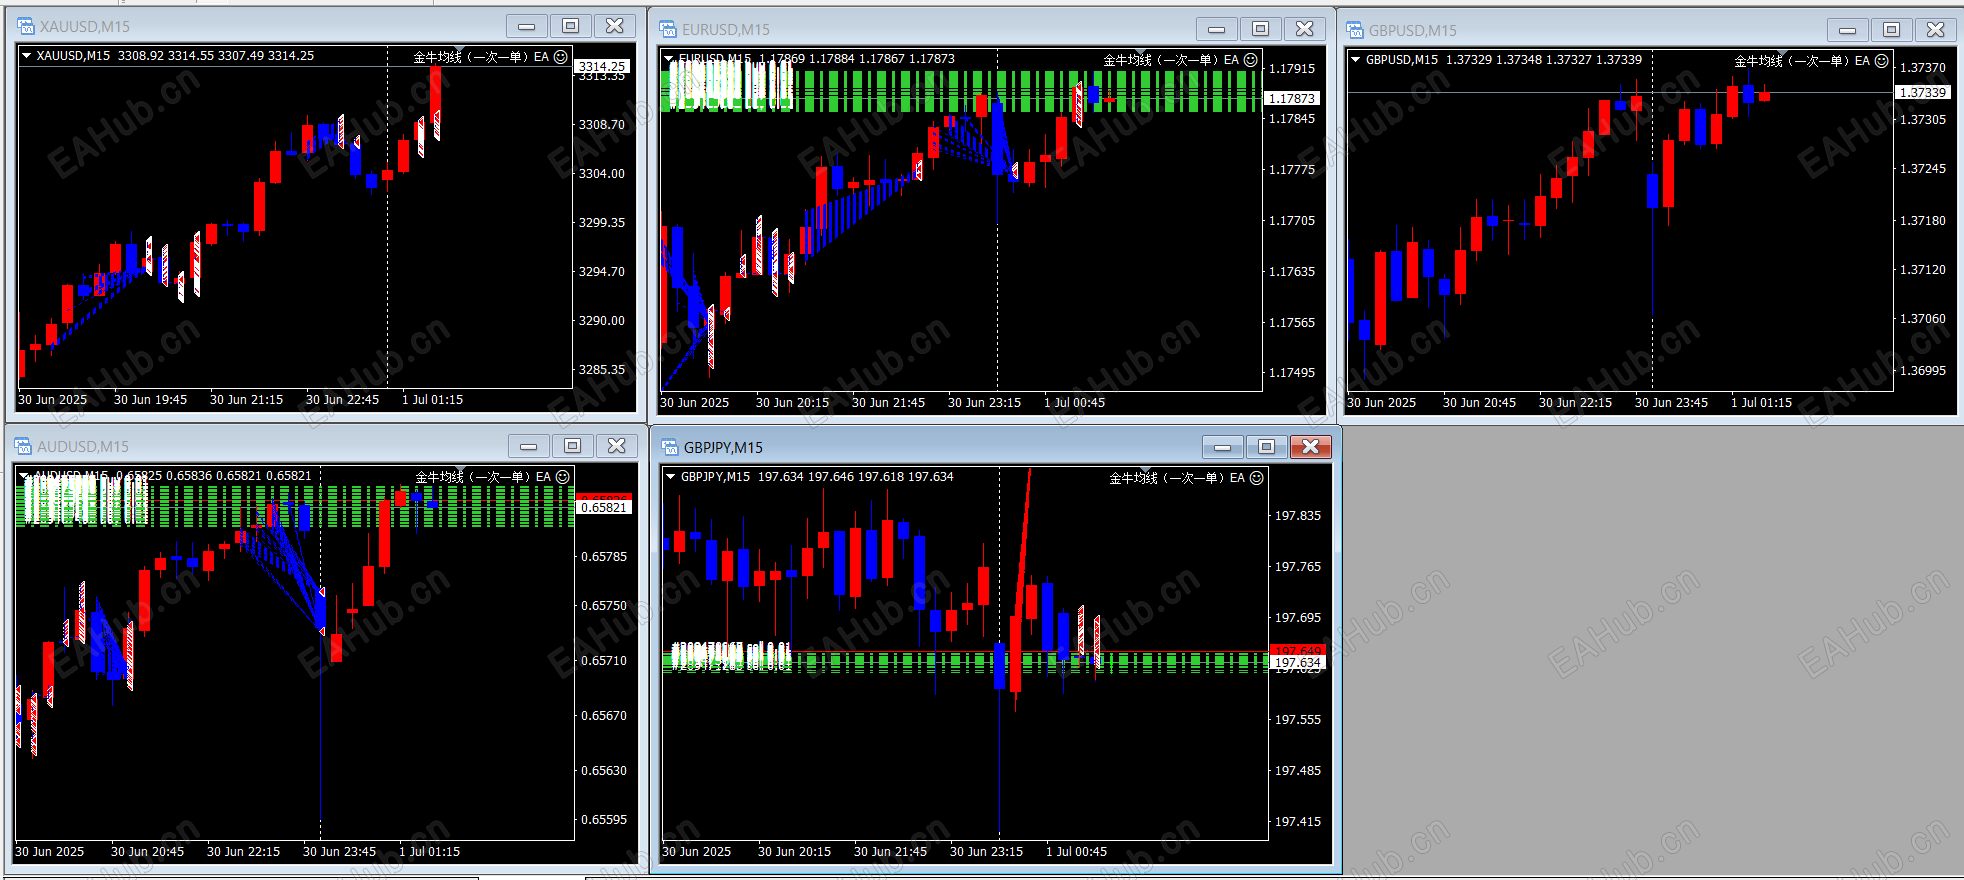Image resolution: width=1964 pixels, height=880 pixels.
Task: Click the 金牛均线 EA label on EURUSD chart
Action: pos(1171,60)
